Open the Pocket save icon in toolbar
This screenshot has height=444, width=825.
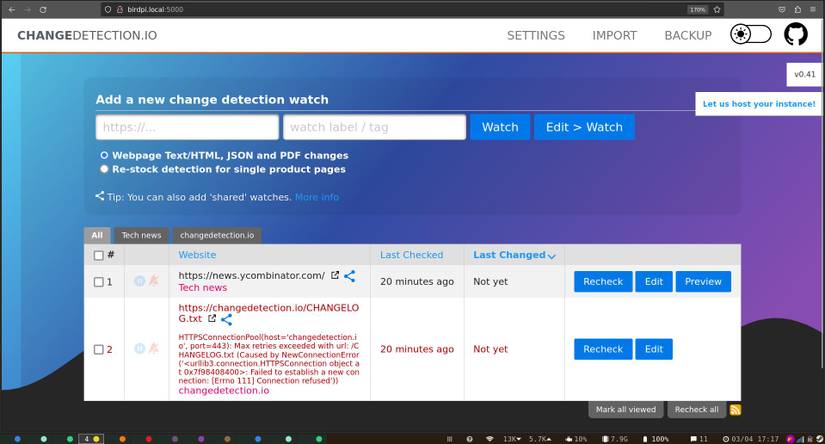[782, 9]
